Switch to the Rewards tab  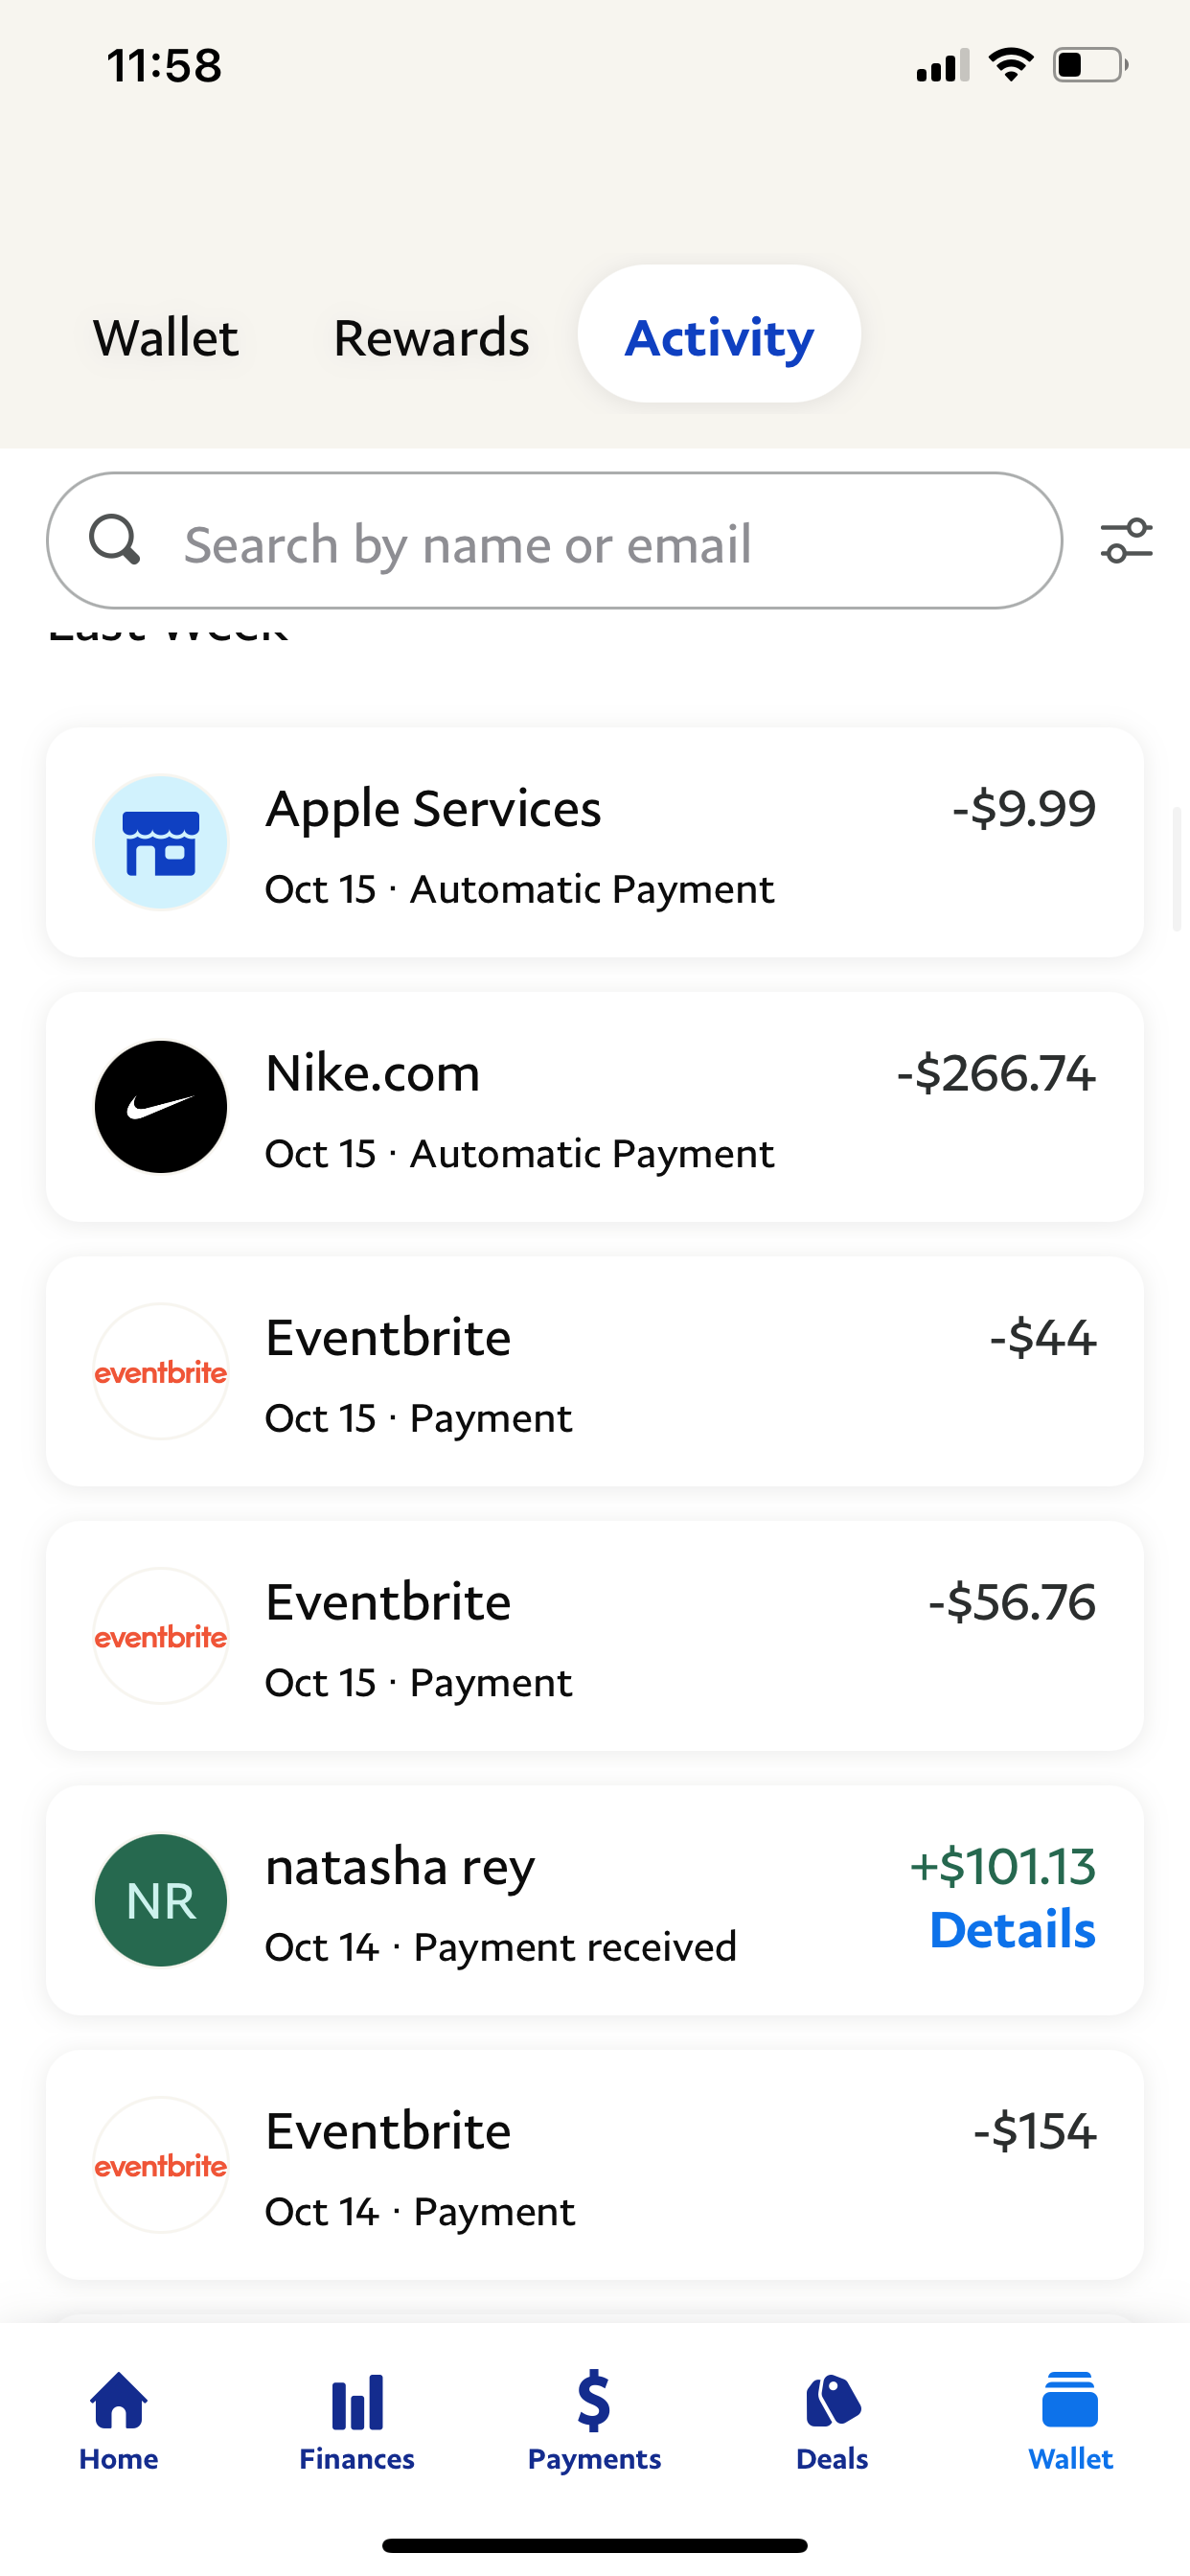tap(431, 337)
